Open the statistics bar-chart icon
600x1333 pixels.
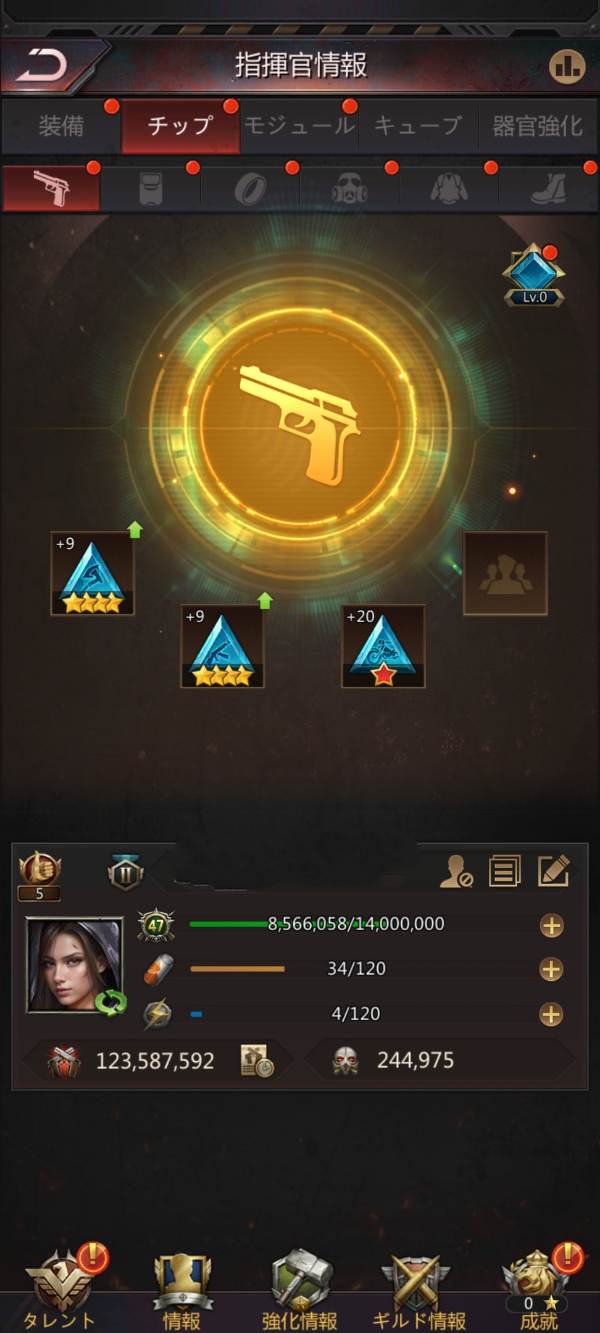pyautogui.click(x=566, y=66)
